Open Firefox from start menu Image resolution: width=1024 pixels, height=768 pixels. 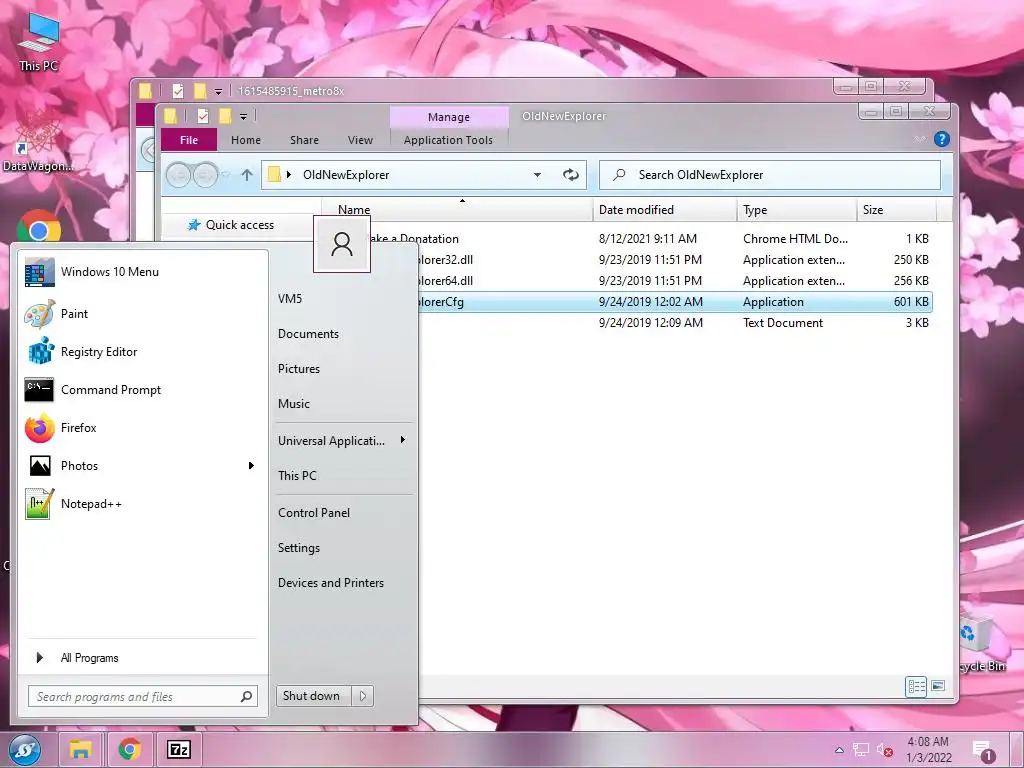pyautogui.click(x=143, y=428)
